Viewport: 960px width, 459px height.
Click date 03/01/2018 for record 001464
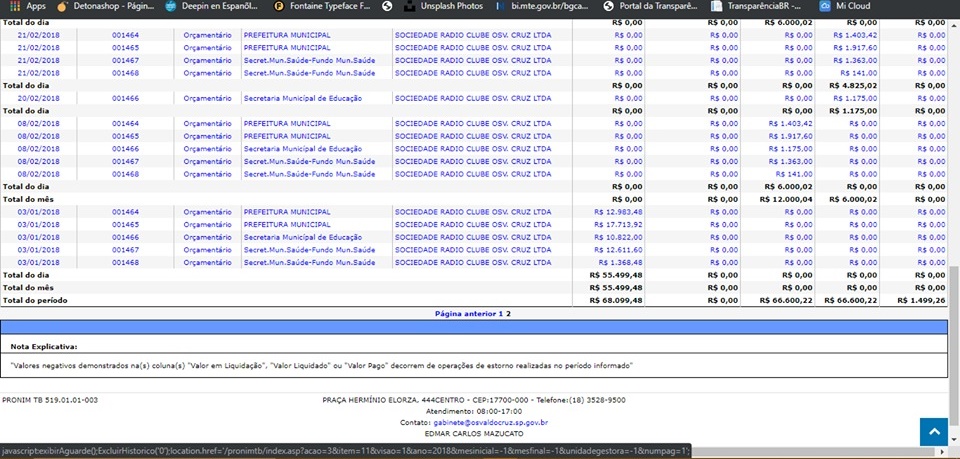coord(38,212)
